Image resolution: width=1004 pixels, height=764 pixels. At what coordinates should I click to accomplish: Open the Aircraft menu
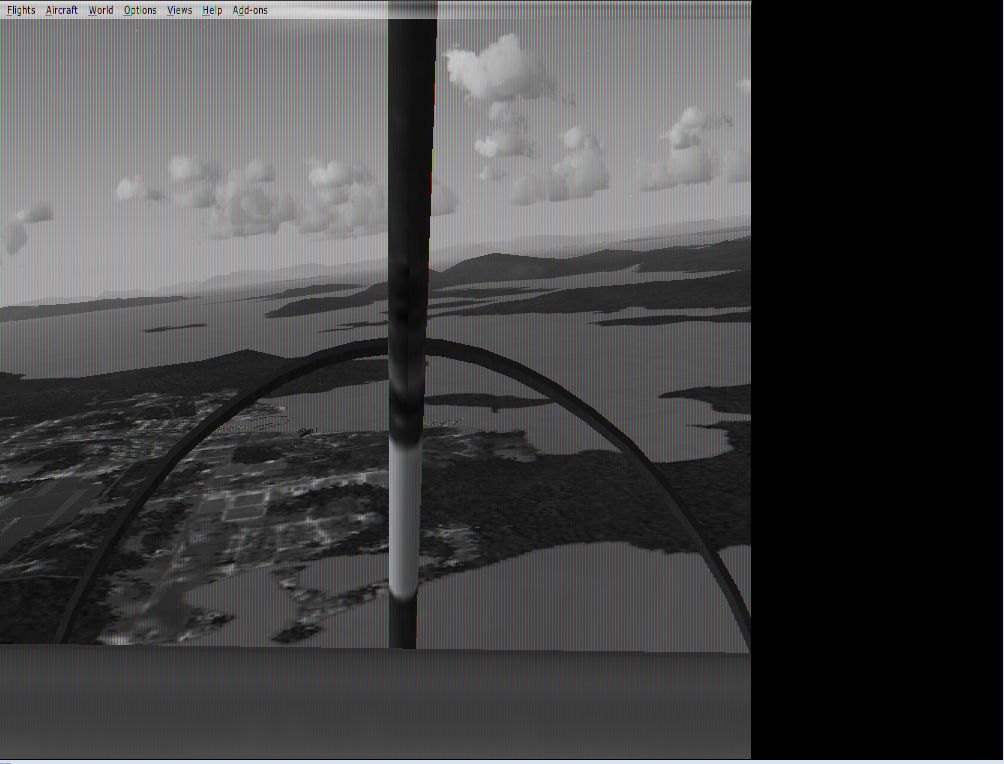coord(61,10)
